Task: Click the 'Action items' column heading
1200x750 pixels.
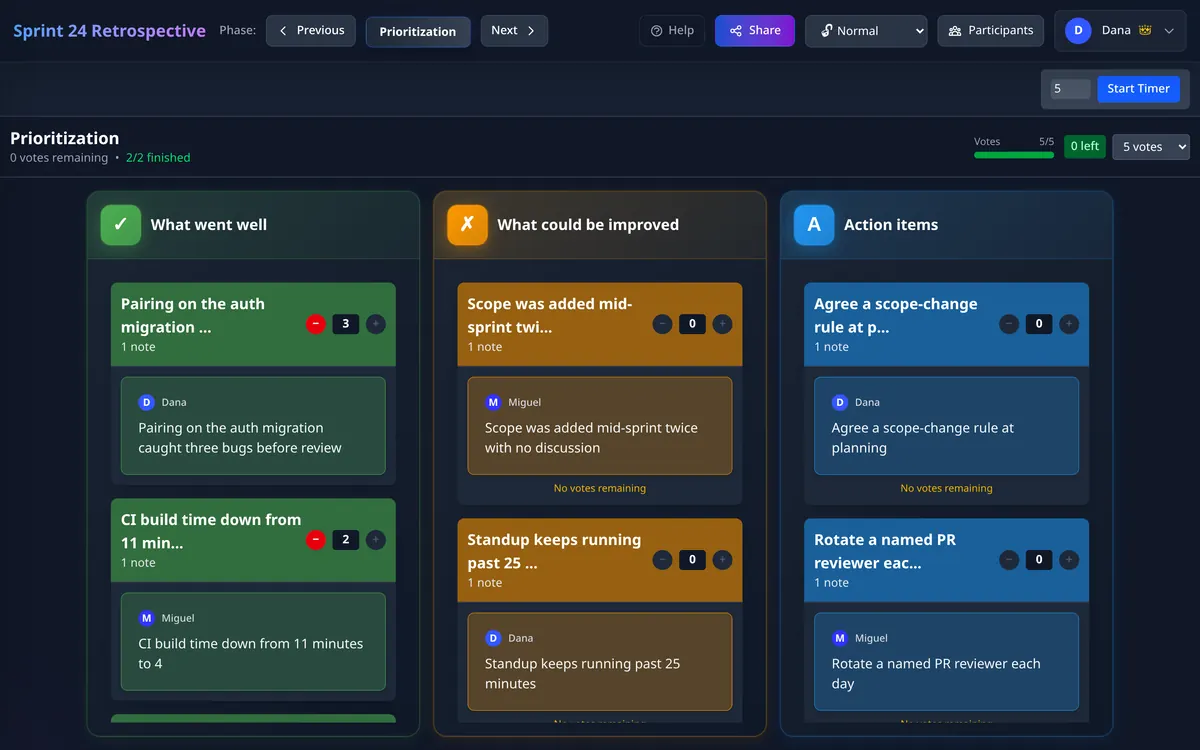Action: coord(891,225)
